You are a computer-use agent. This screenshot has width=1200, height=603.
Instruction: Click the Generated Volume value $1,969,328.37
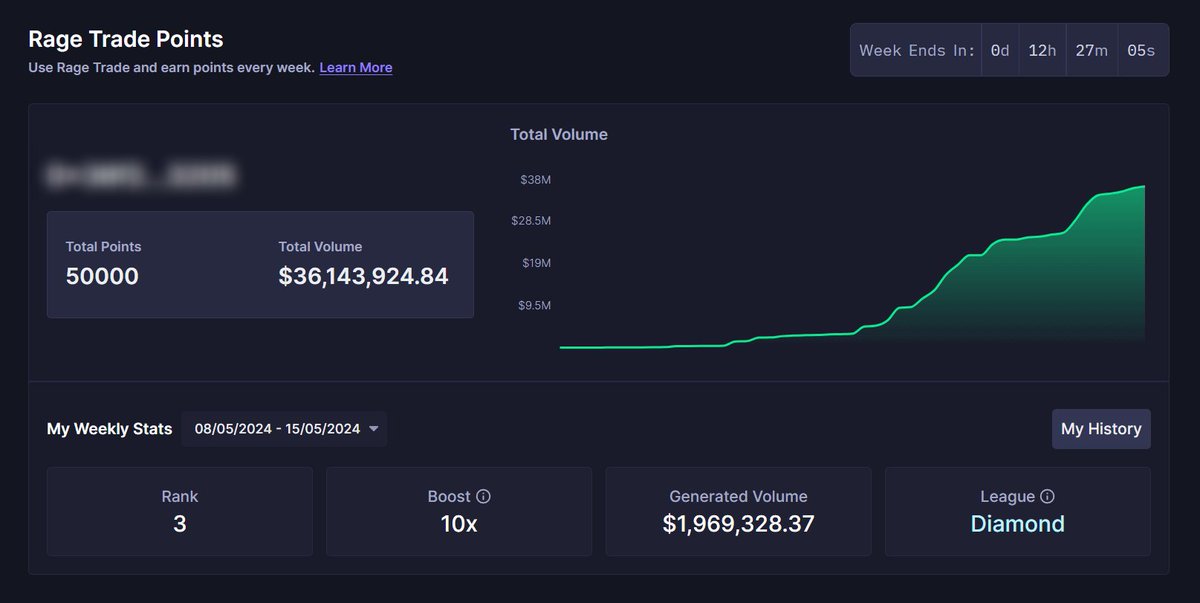click(738, 523)
